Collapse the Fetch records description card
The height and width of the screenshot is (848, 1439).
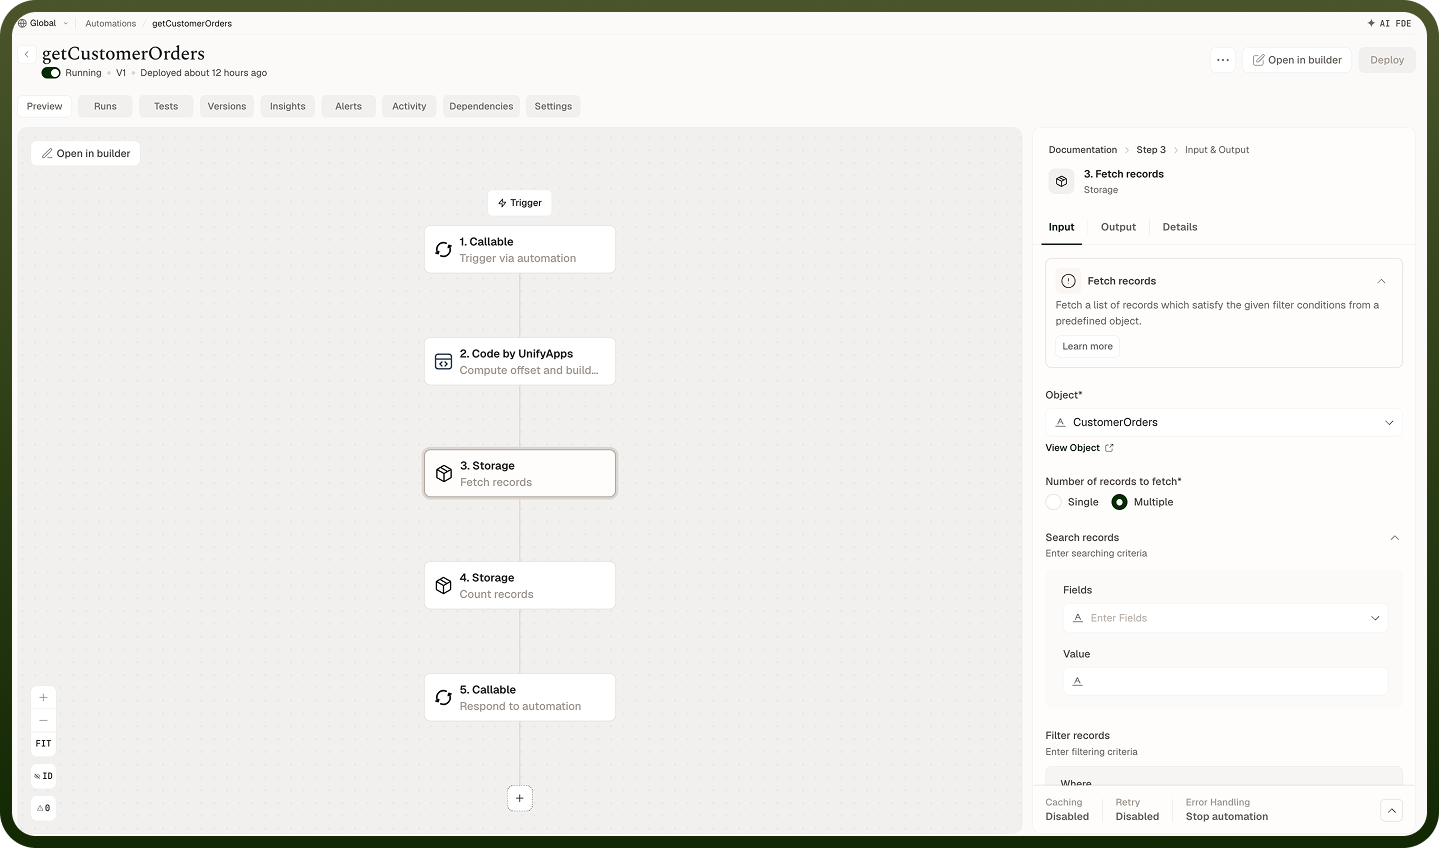pyautogui.click(x=1381, y=281)
